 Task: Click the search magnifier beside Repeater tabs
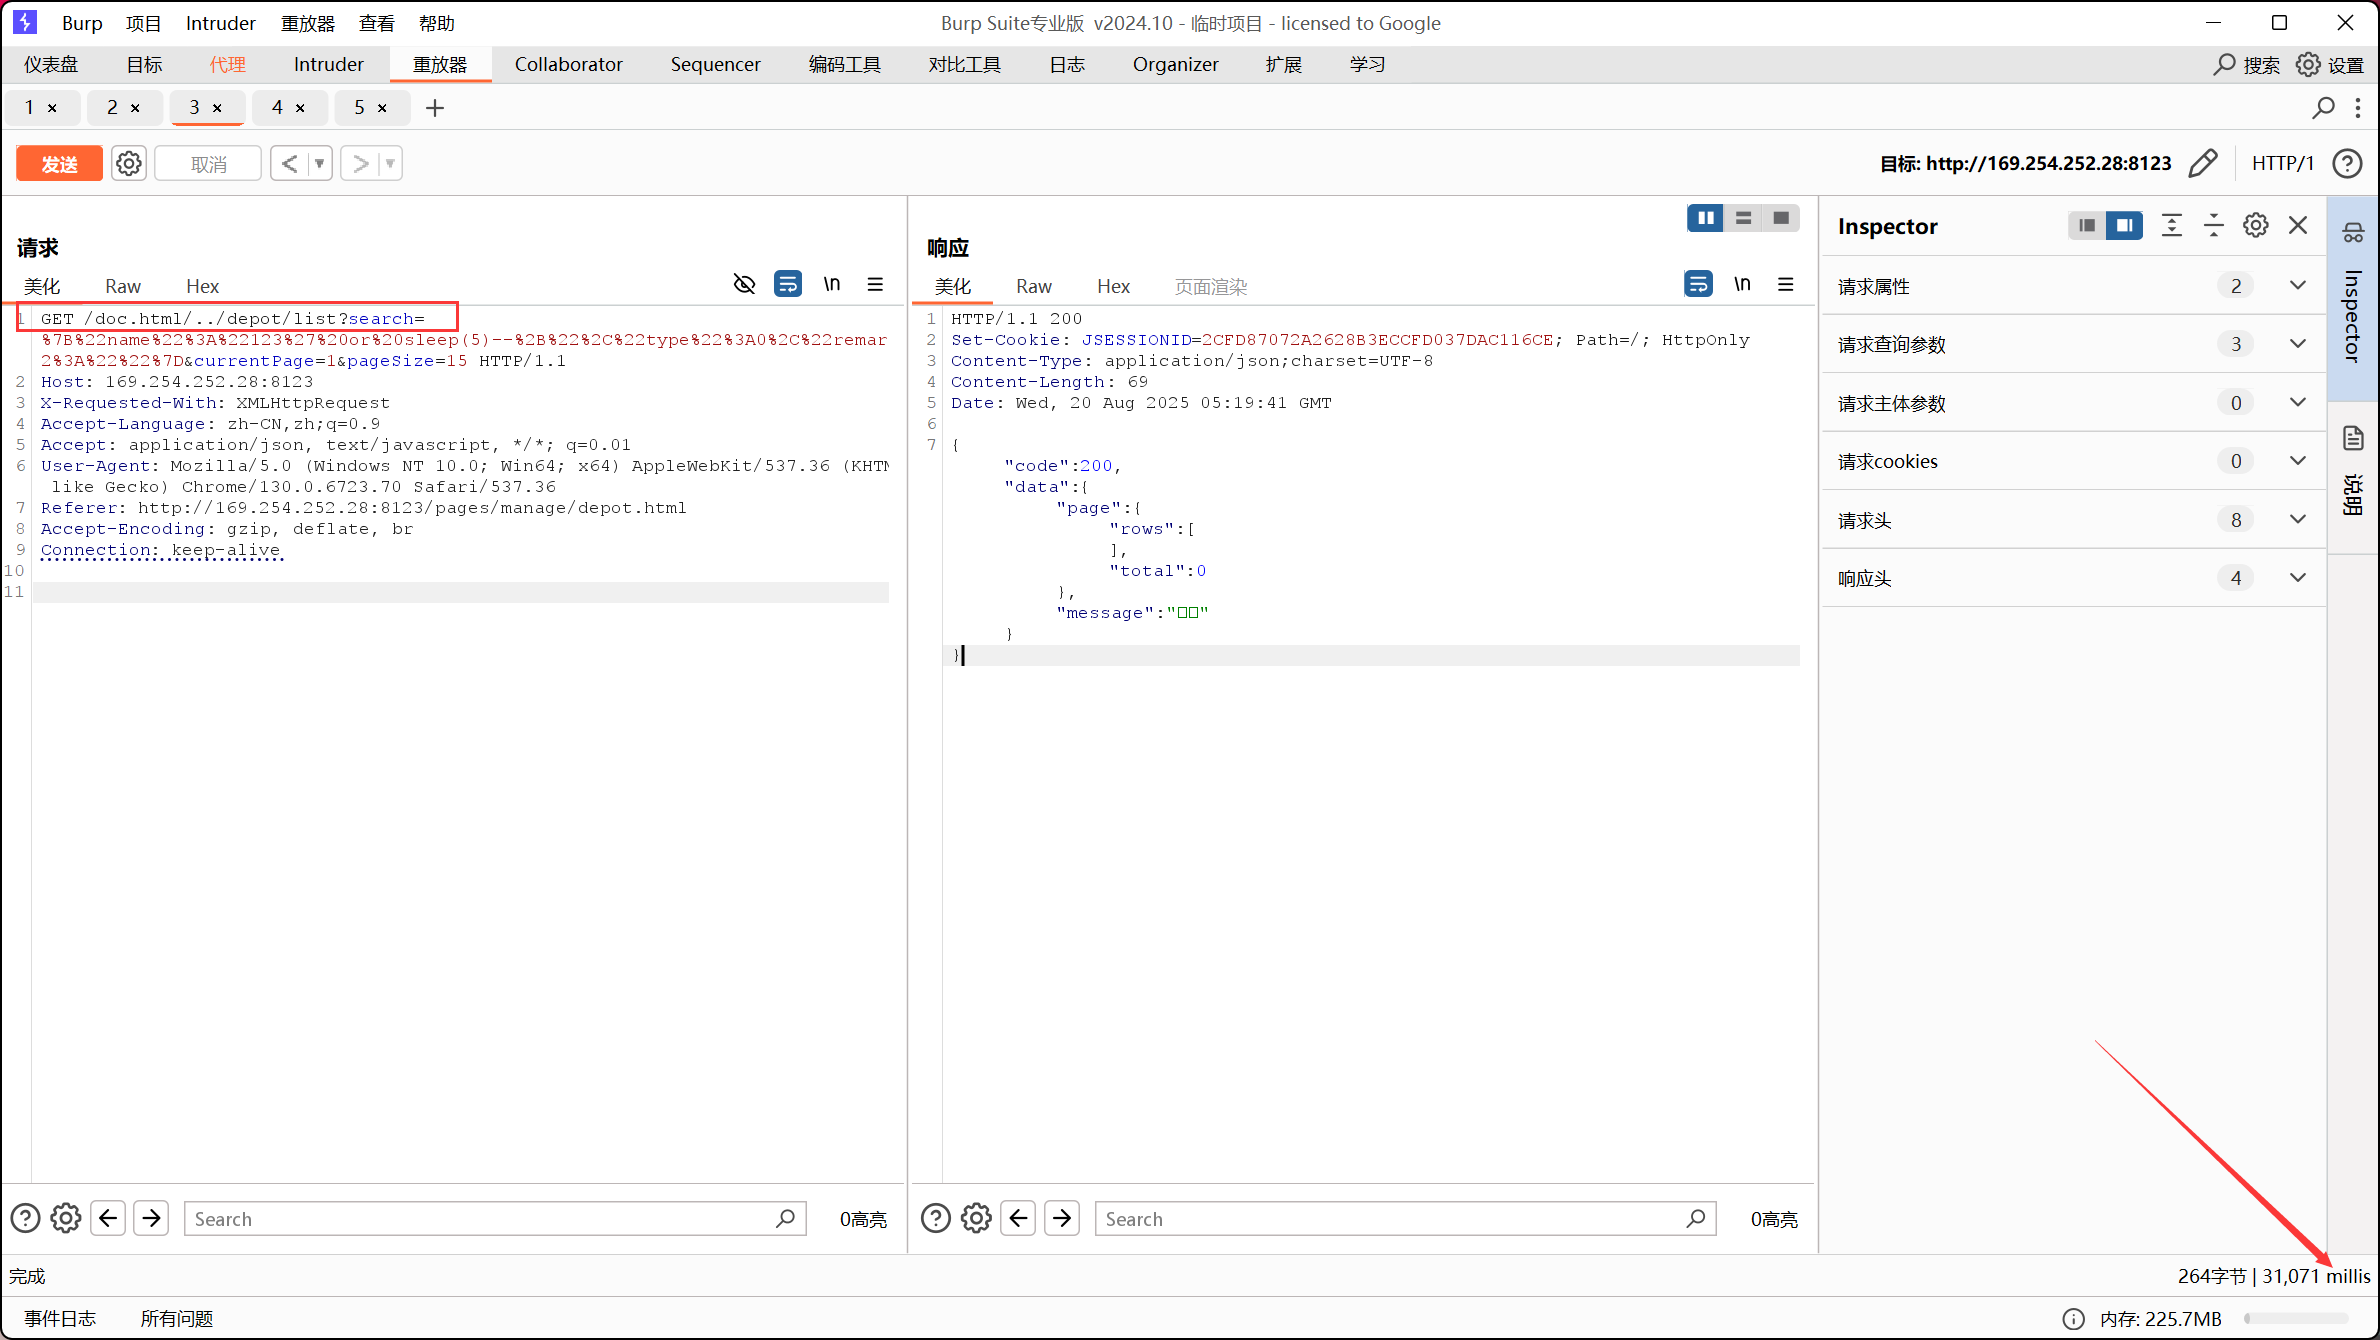click(x=2324, y=108)
